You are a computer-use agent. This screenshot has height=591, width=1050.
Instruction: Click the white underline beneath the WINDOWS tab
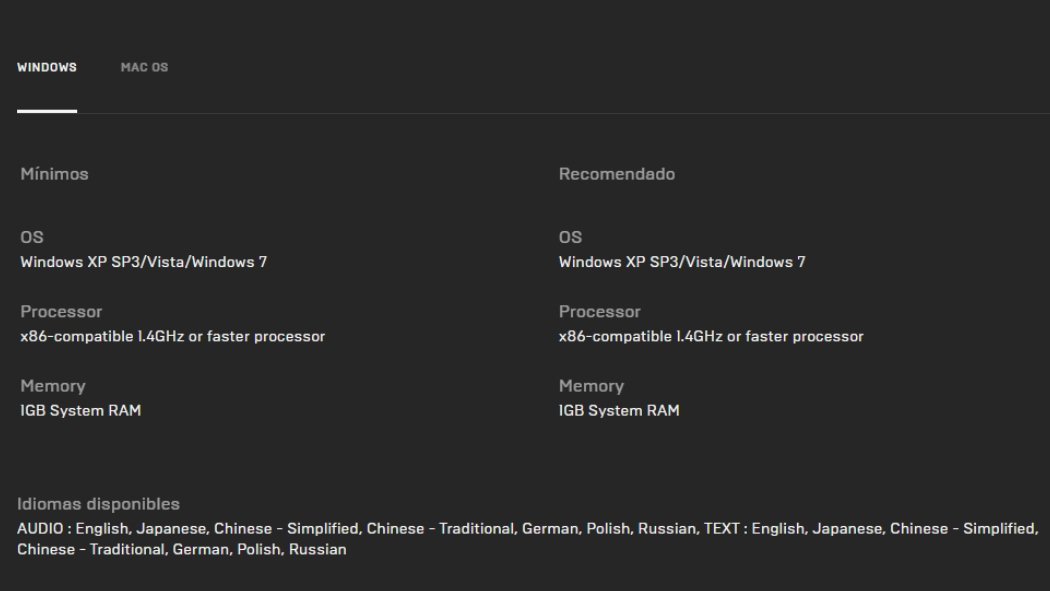tap(47, 111)
